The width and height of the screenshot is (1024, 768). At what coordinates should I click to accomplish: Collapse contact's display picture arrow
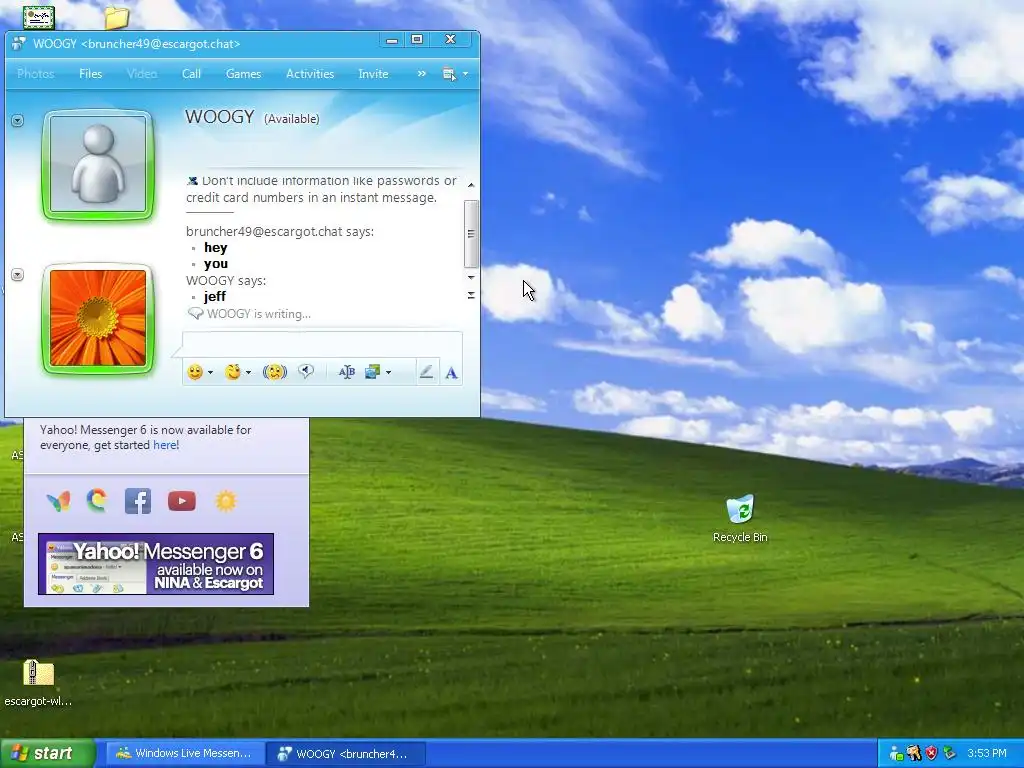click(x=18, y=121)
